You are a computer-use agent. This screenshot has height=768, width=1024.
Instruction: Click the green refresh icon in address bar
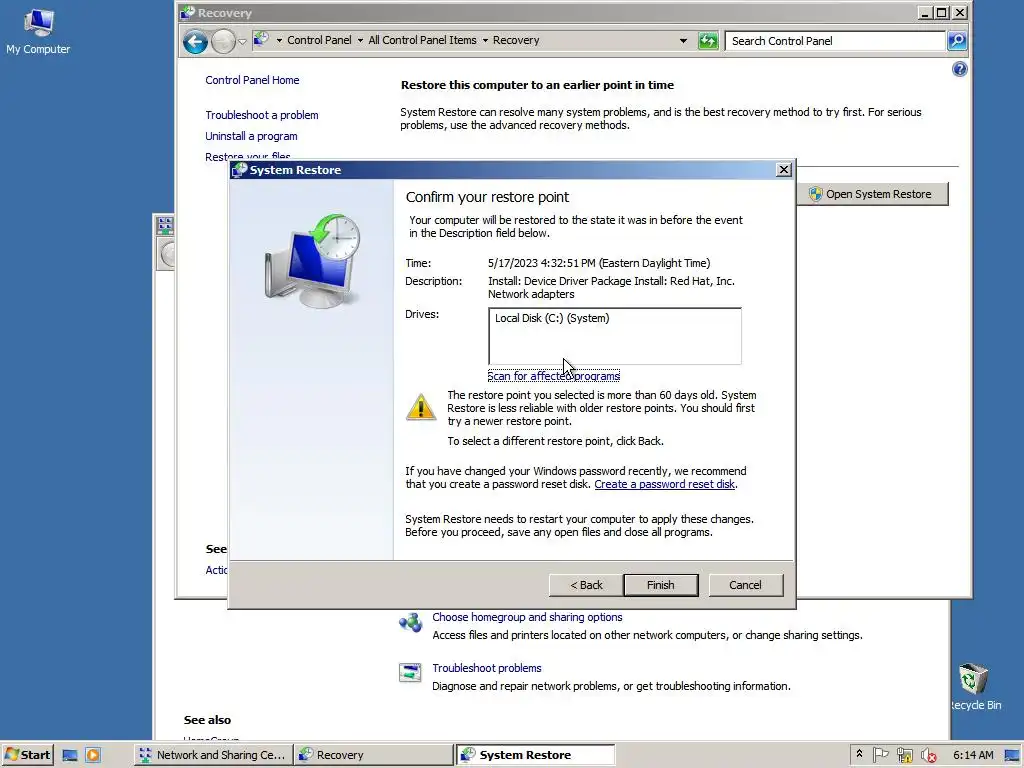[x=708, y=41]
